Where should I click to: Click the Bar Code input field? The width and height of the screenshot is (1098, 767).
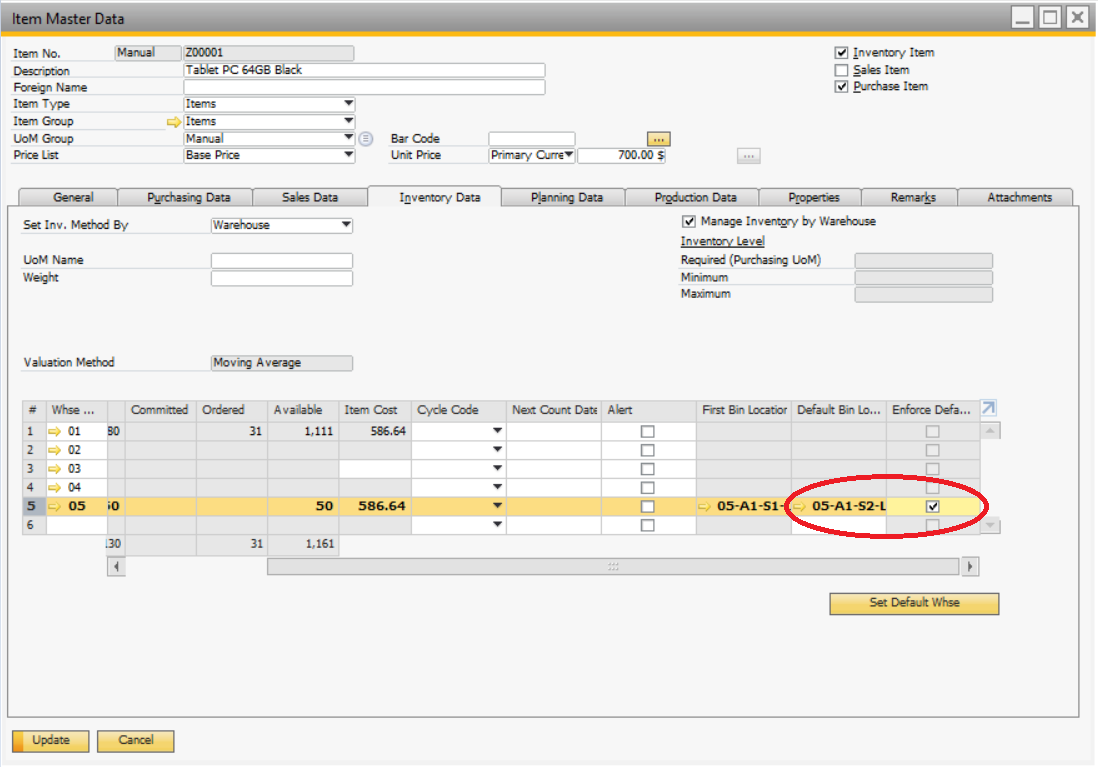pyautogui.click(x=531, y=139)
